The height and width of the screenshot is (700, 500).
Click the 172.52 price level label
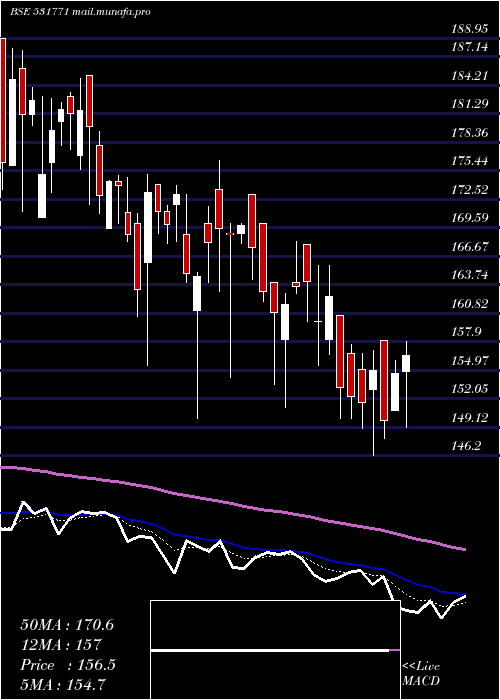point(470,190)
